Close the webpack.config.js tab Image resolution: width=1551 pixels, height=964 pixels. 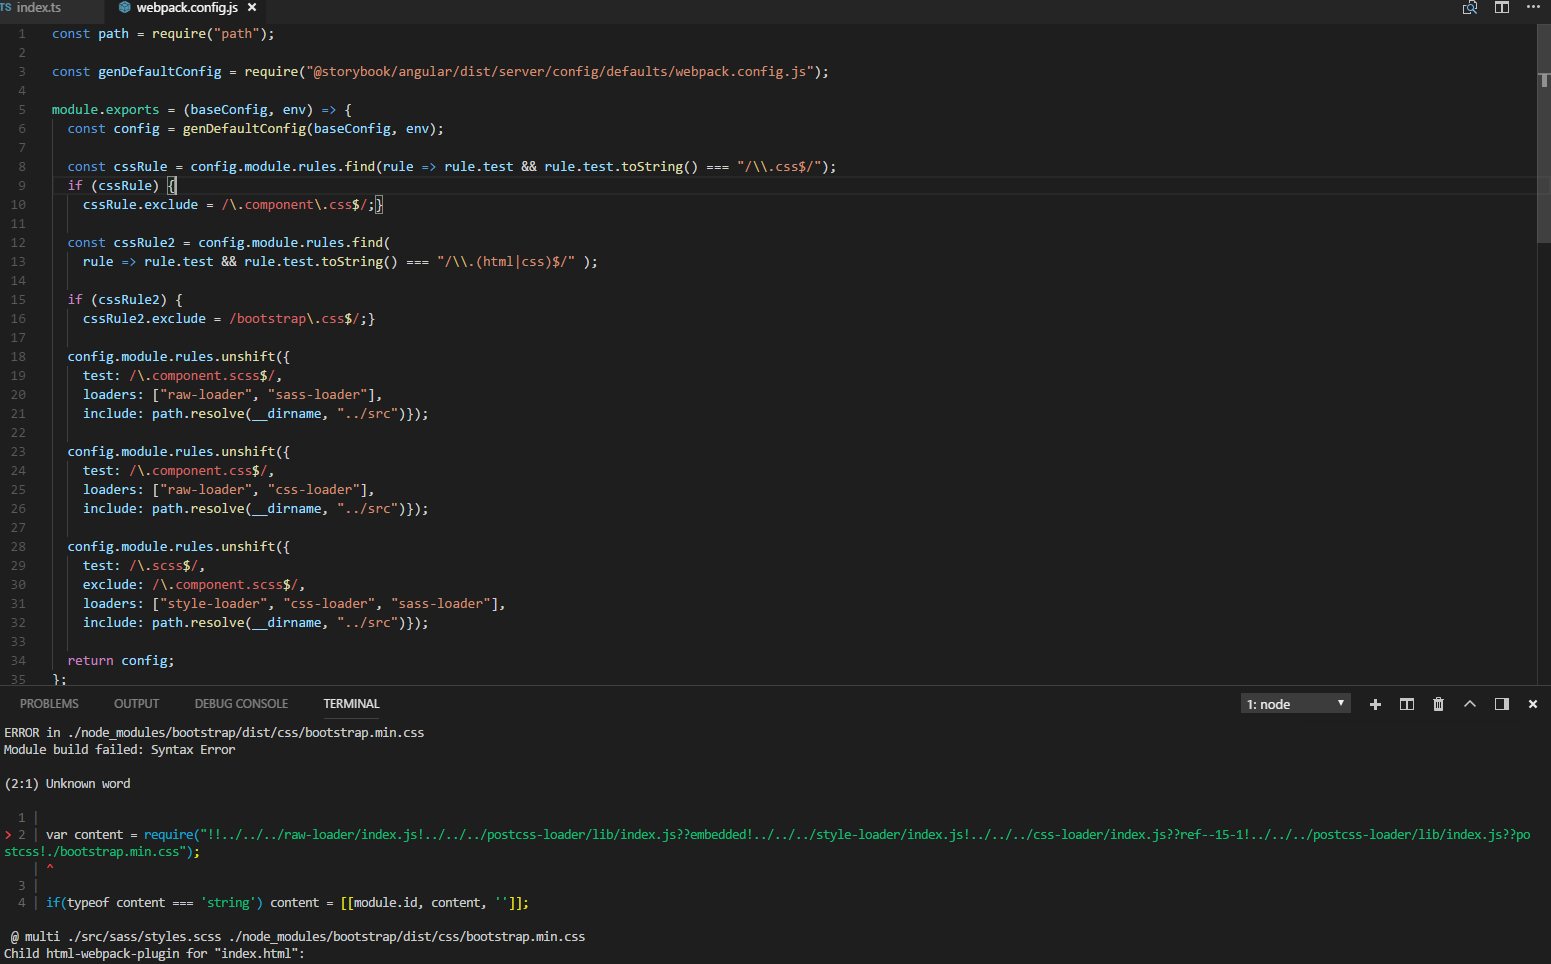(x=252, y=7)
